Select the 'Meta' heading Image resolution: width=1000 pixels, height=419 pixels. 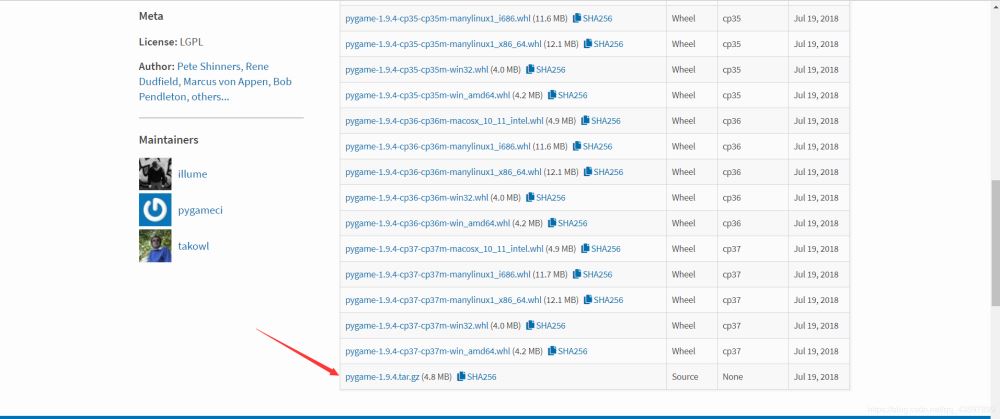(151, 16)
